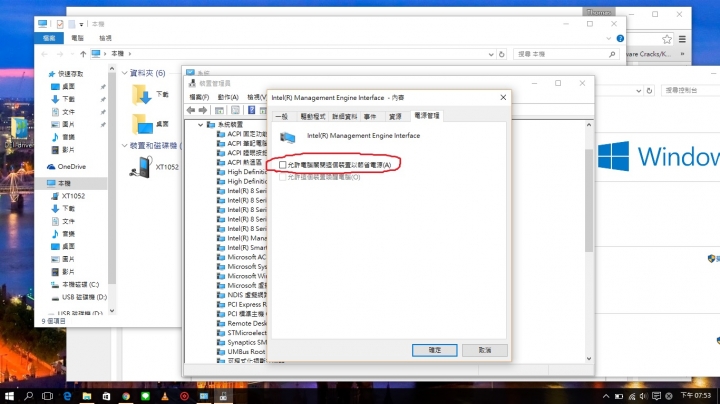Select the 電源管理 tab
Image resolution: width=720 pixels, height=404 pixels.
coord(427,116)
